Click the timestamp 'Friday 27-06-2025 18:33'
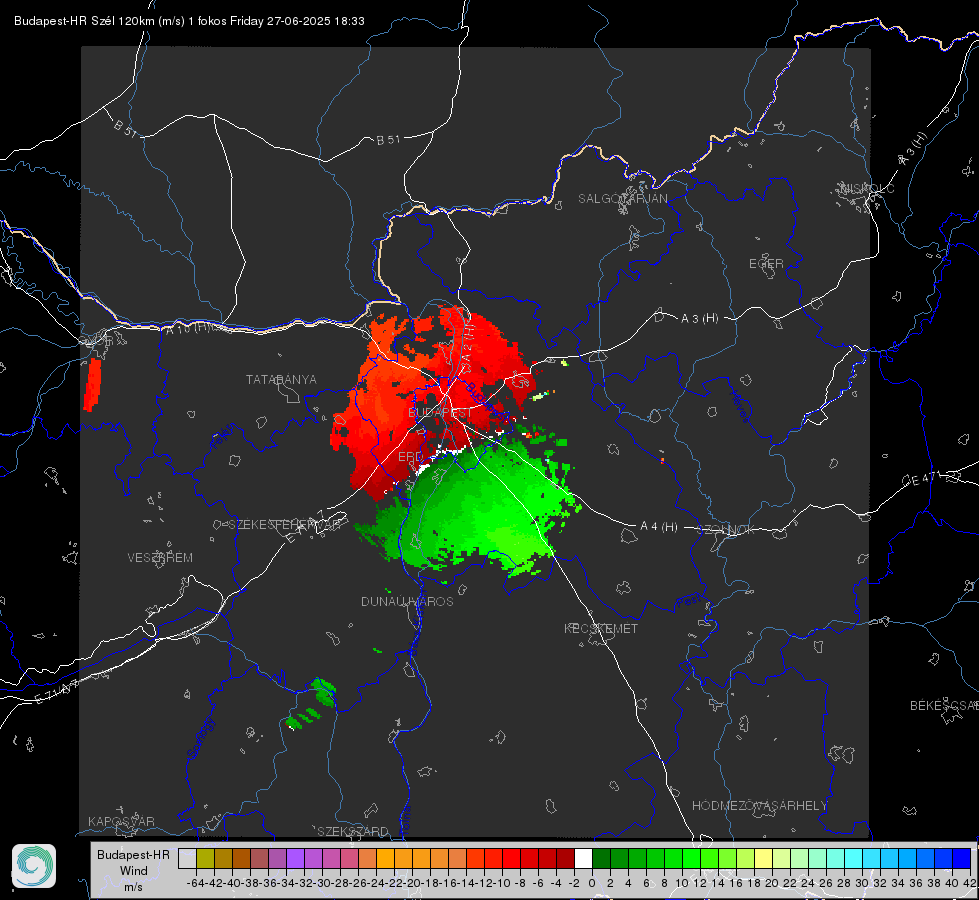The height and width of the screenshot is (900, 979). pos(297,21)
